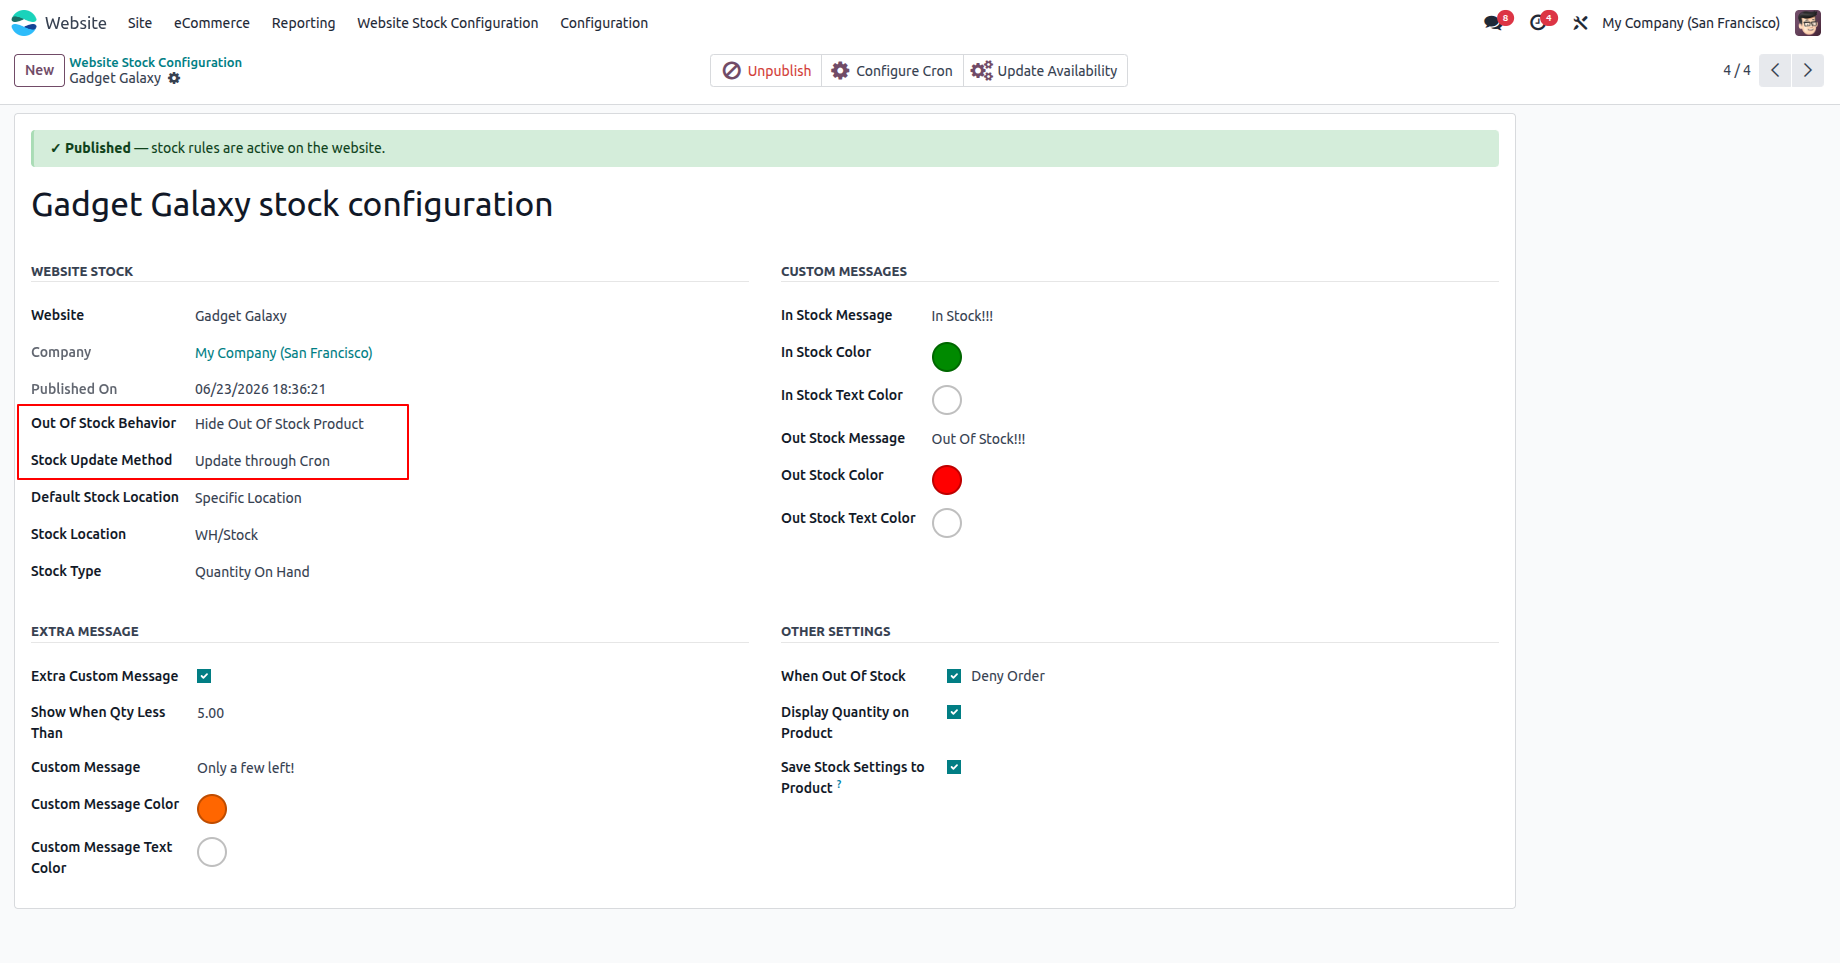1840x963 pixels.
Task: Open the Stock Type dropdown
Action: tap(252, 572)
